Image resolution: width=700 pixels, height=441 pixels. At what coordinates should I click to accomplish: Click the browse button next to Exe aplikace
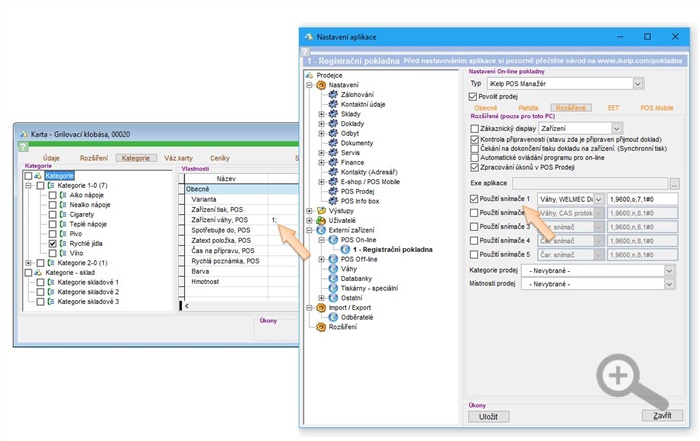pyautogui.click(x=675, y=183)
